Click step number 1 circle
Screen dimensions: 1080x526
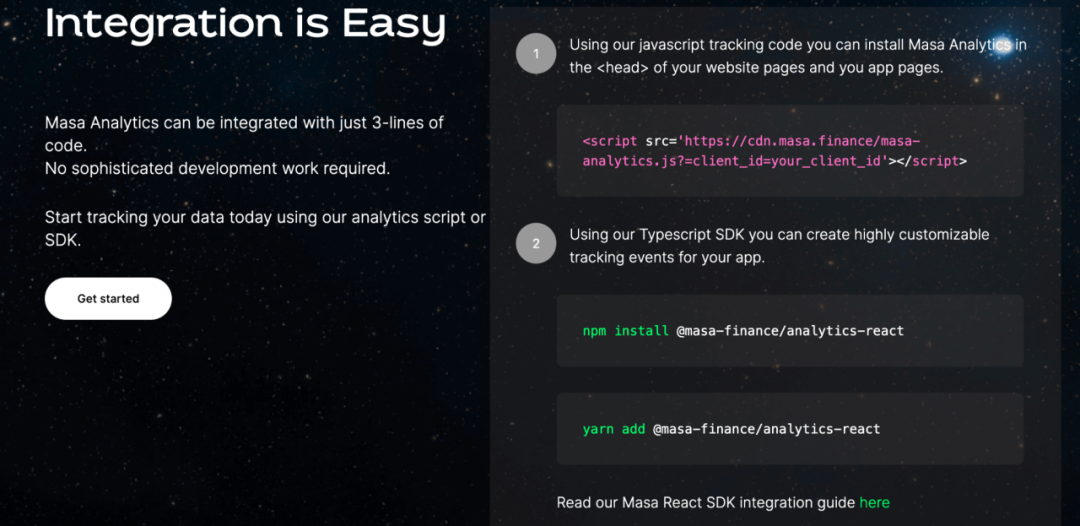tap(536, 54)
